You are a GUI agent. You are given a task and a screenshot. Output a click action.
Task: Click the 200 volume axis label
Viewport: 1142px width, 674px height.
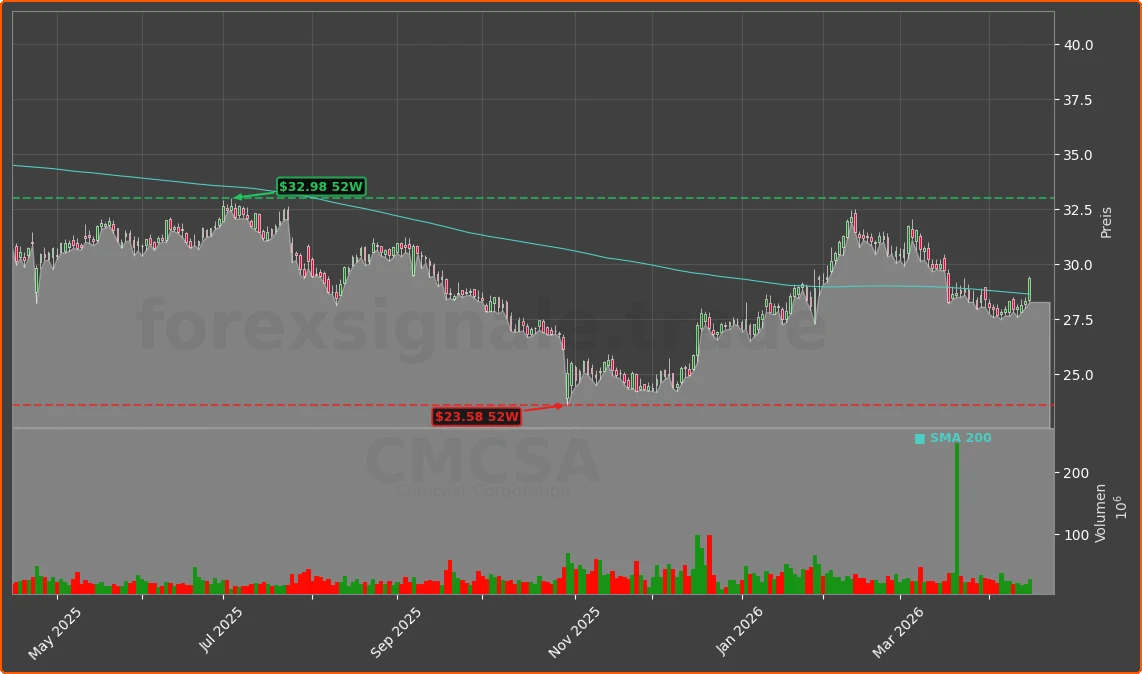tap(1076, 474)
